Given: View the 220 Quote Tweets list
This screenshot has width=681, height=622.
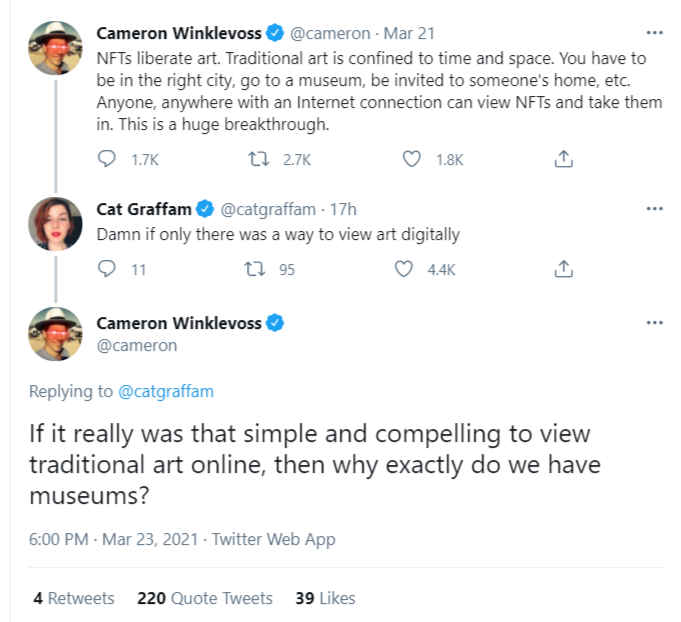Looking at the screenshot, I should click(205, 598).
